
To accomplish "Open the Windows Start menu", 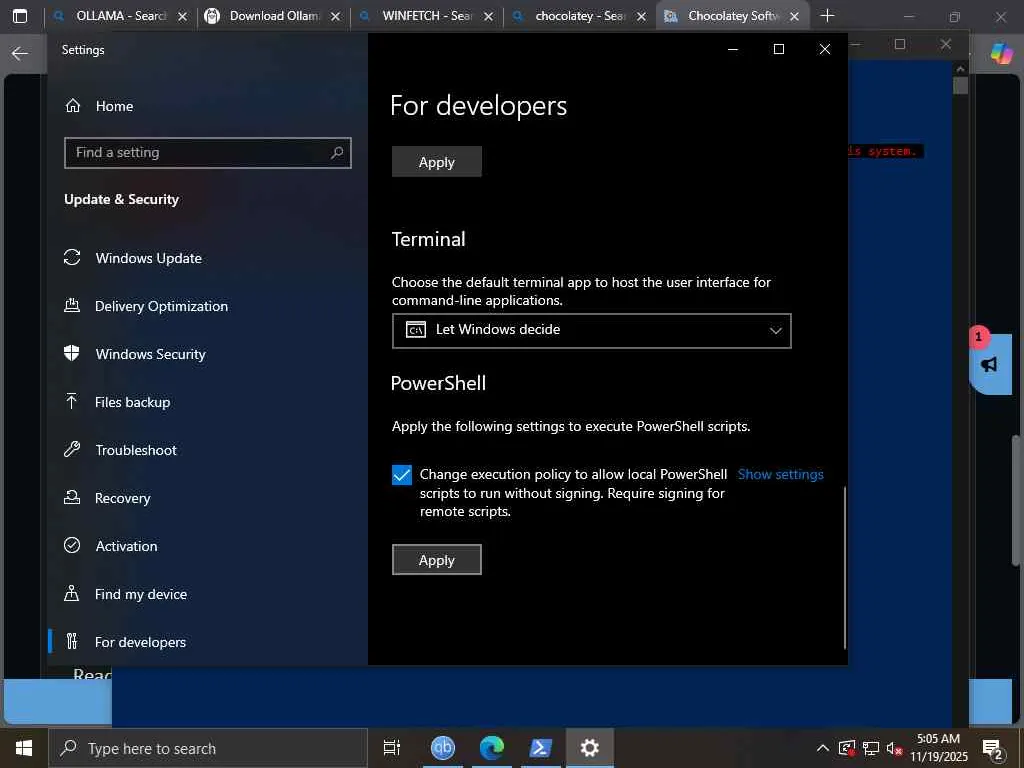I will tap(24, 748).
